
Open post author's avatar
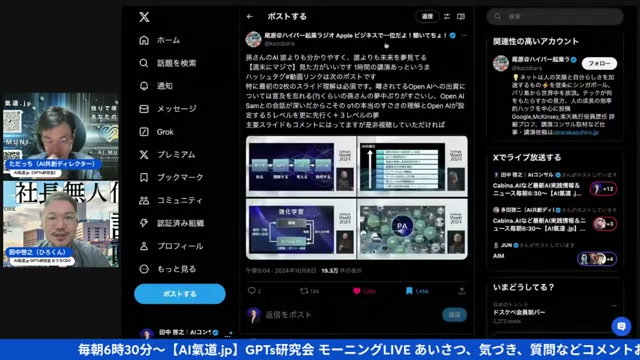click(253, 39)
